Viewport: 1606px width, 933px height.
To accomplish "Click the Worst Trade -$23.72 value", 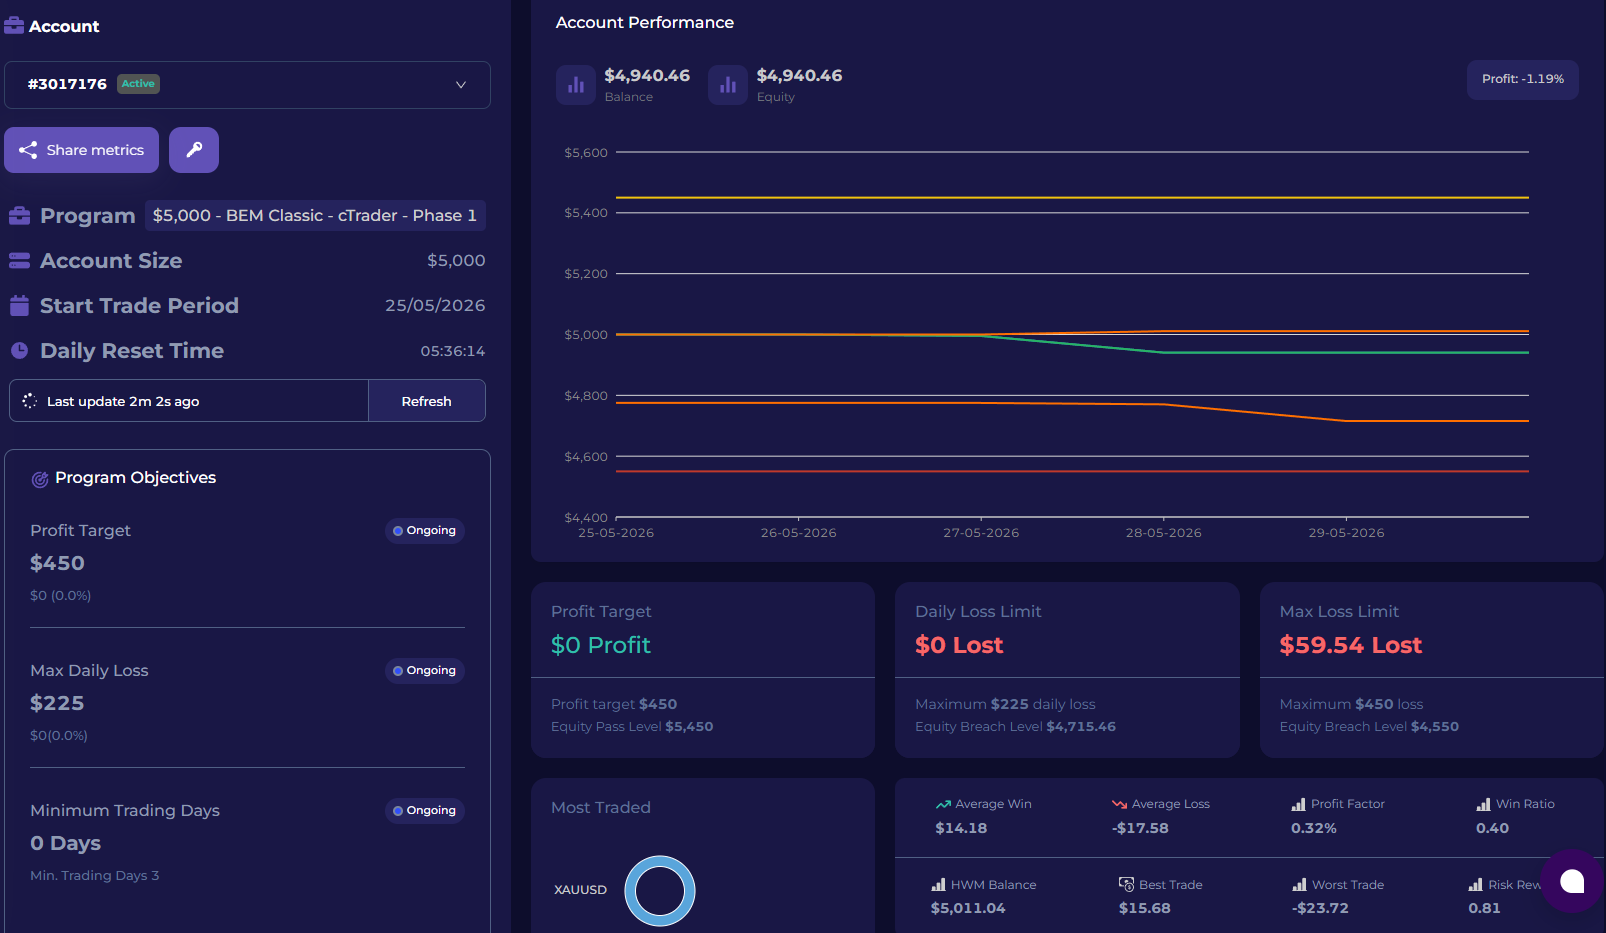I will (x=1320, y=909).
